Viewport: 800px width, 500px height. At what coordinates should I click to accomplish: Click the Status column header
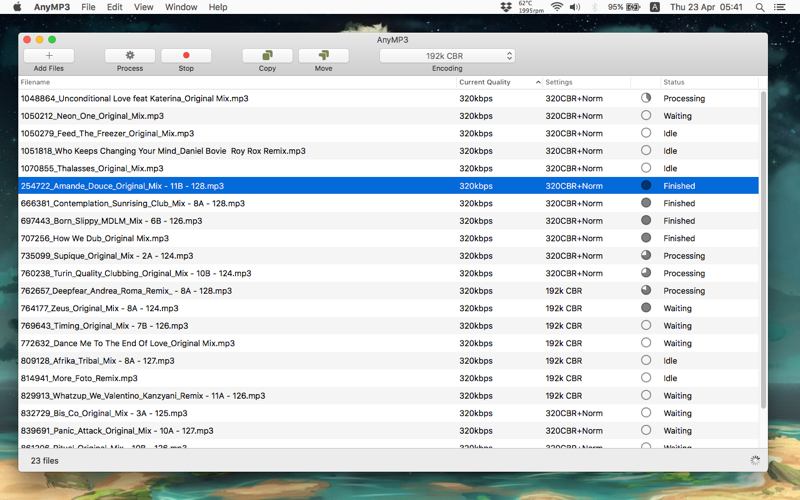pos(709,82)
